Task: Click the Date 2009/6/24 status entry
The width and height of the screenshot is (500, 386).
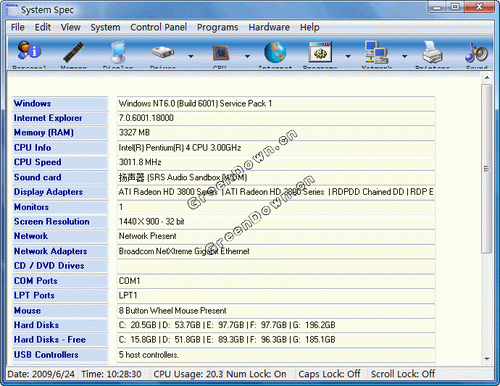Action: tap(41, 374)
